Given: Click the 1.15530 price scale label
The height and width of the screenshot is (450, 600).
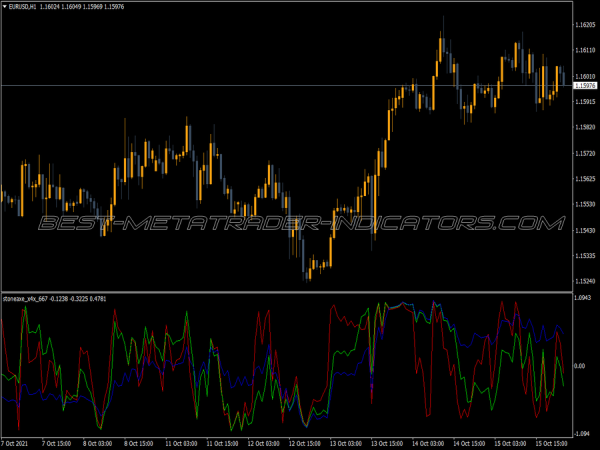Looking at the screenshot, I should click(585, 205).
